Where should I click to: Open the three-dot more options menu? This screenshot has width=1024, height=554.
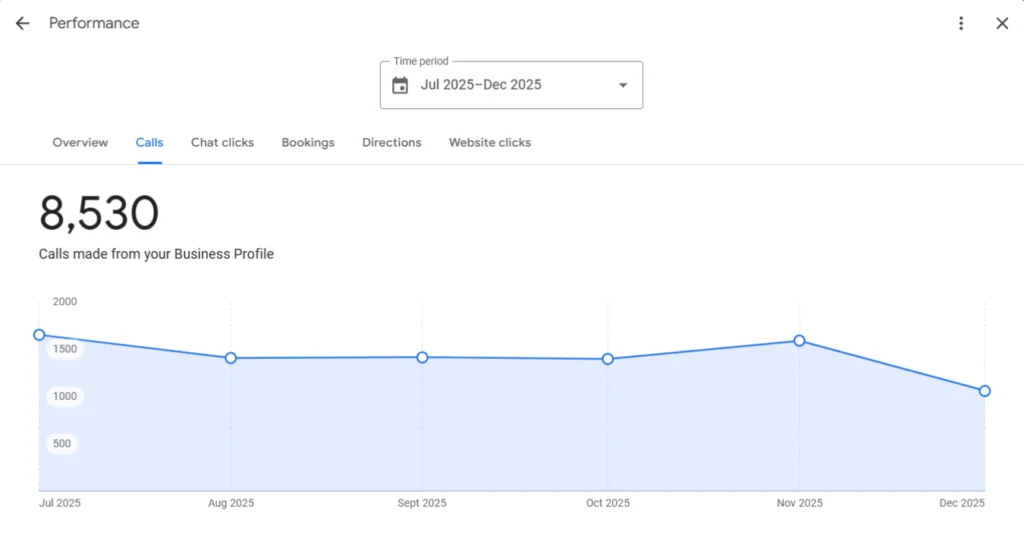pyautogui.click(x=961, y=23)
